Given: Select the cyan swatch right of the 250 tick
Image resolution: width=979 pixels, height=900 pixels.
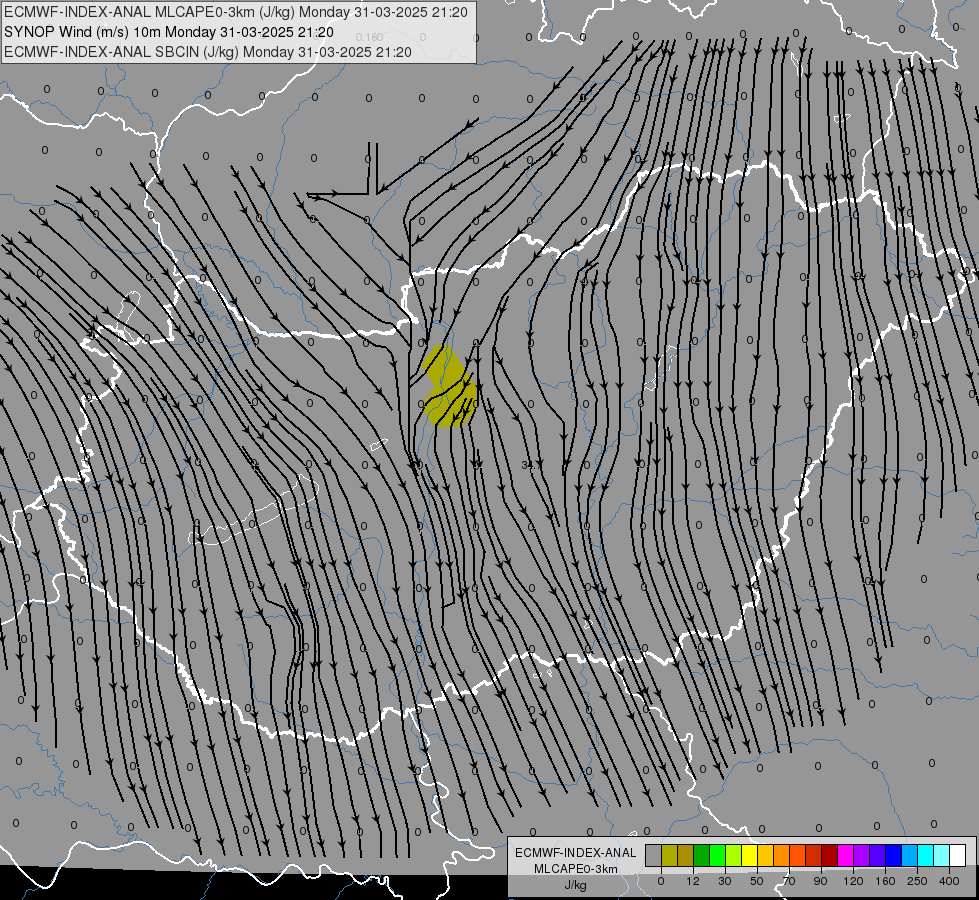Looking at the screenshot, I should pos(927,856).
